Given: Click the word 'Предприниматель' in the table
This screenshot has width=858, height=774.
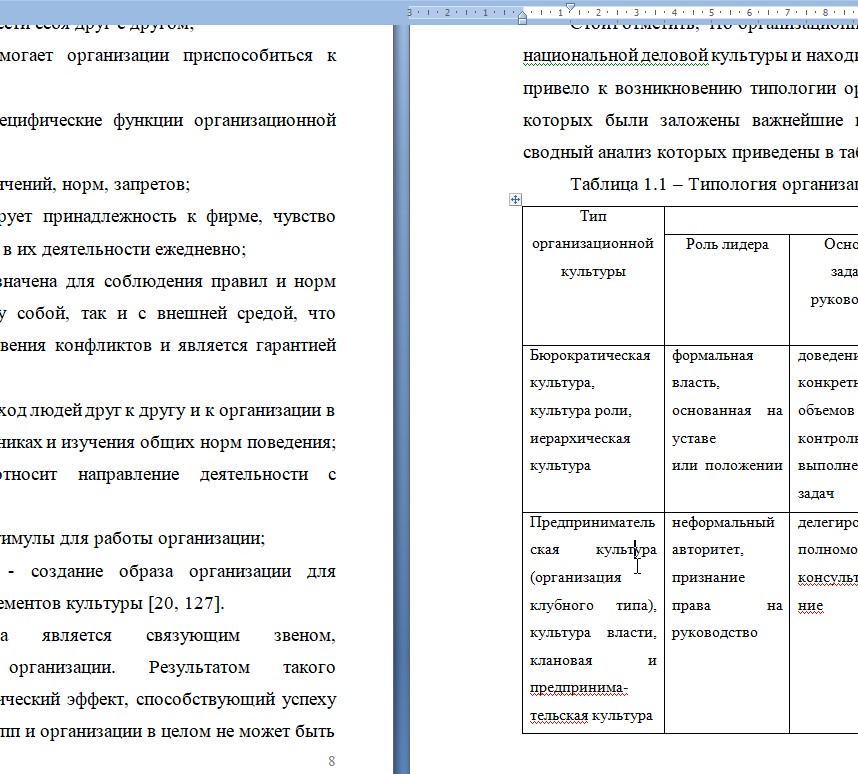Looking at the screenshot, I should coord(592,522).
